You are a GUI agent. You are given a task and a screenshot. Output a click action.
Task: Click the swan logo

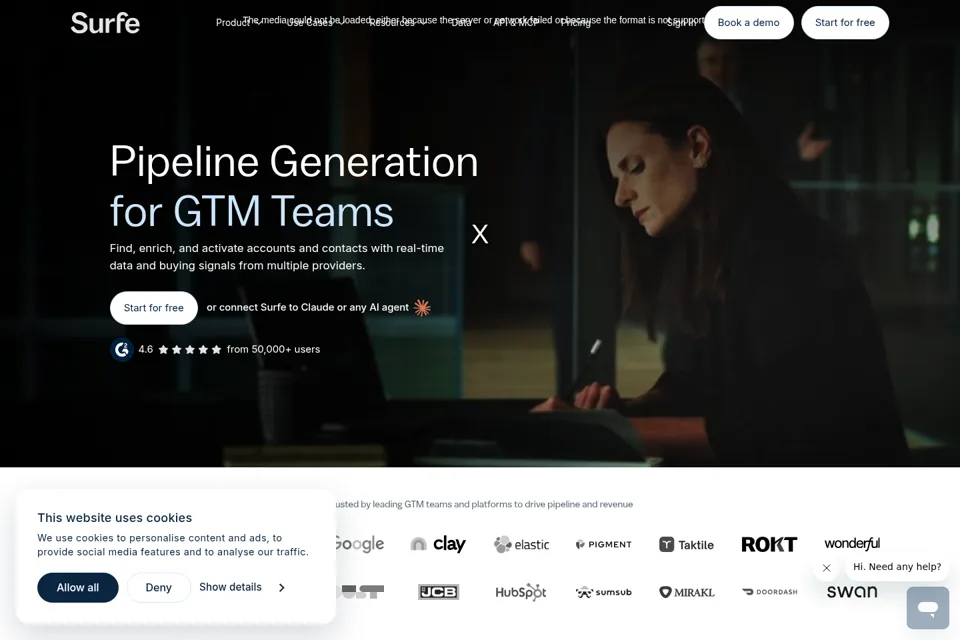pyautogui.click(x=852, y=592)
